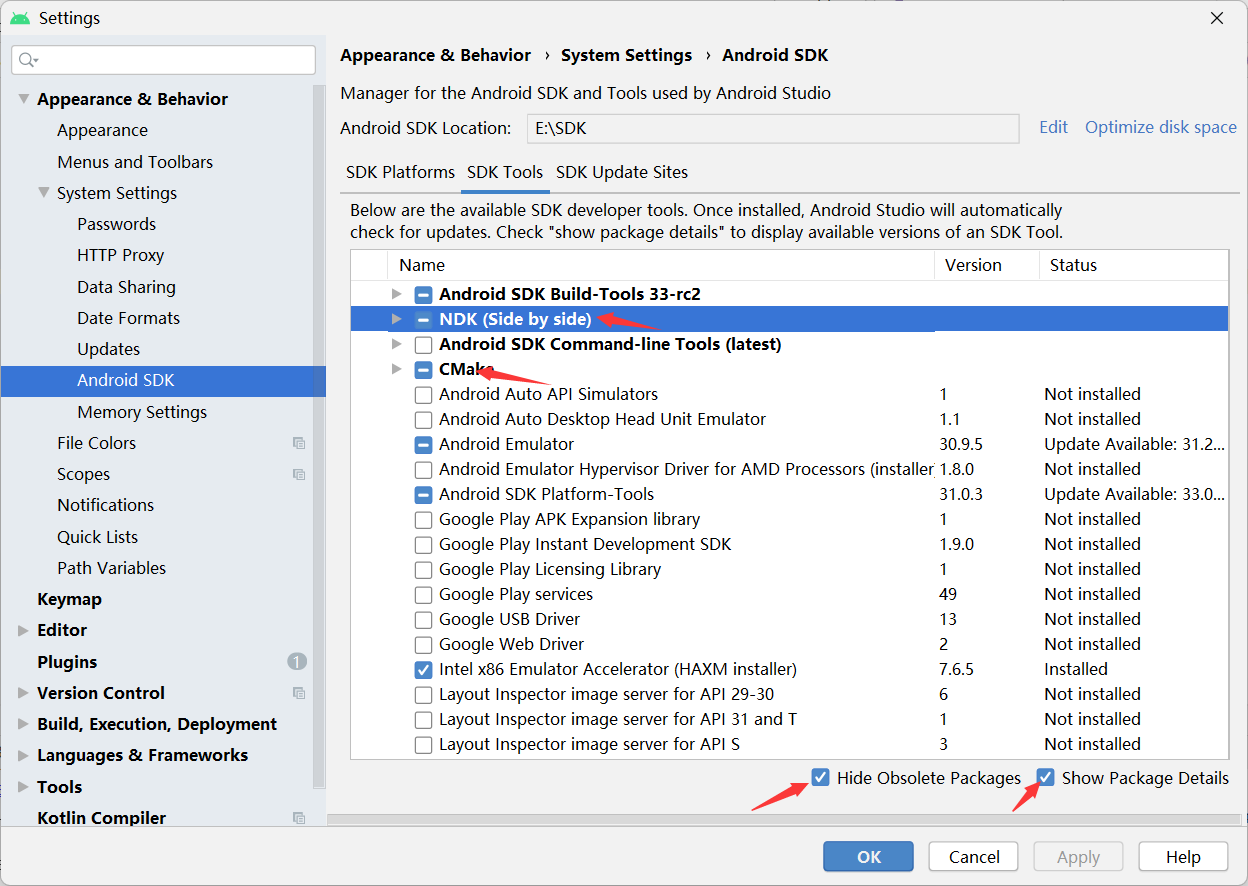Click the settings tree vertical scrollbar
This screenshot has width=1248, height=886.
click(319, 435)
